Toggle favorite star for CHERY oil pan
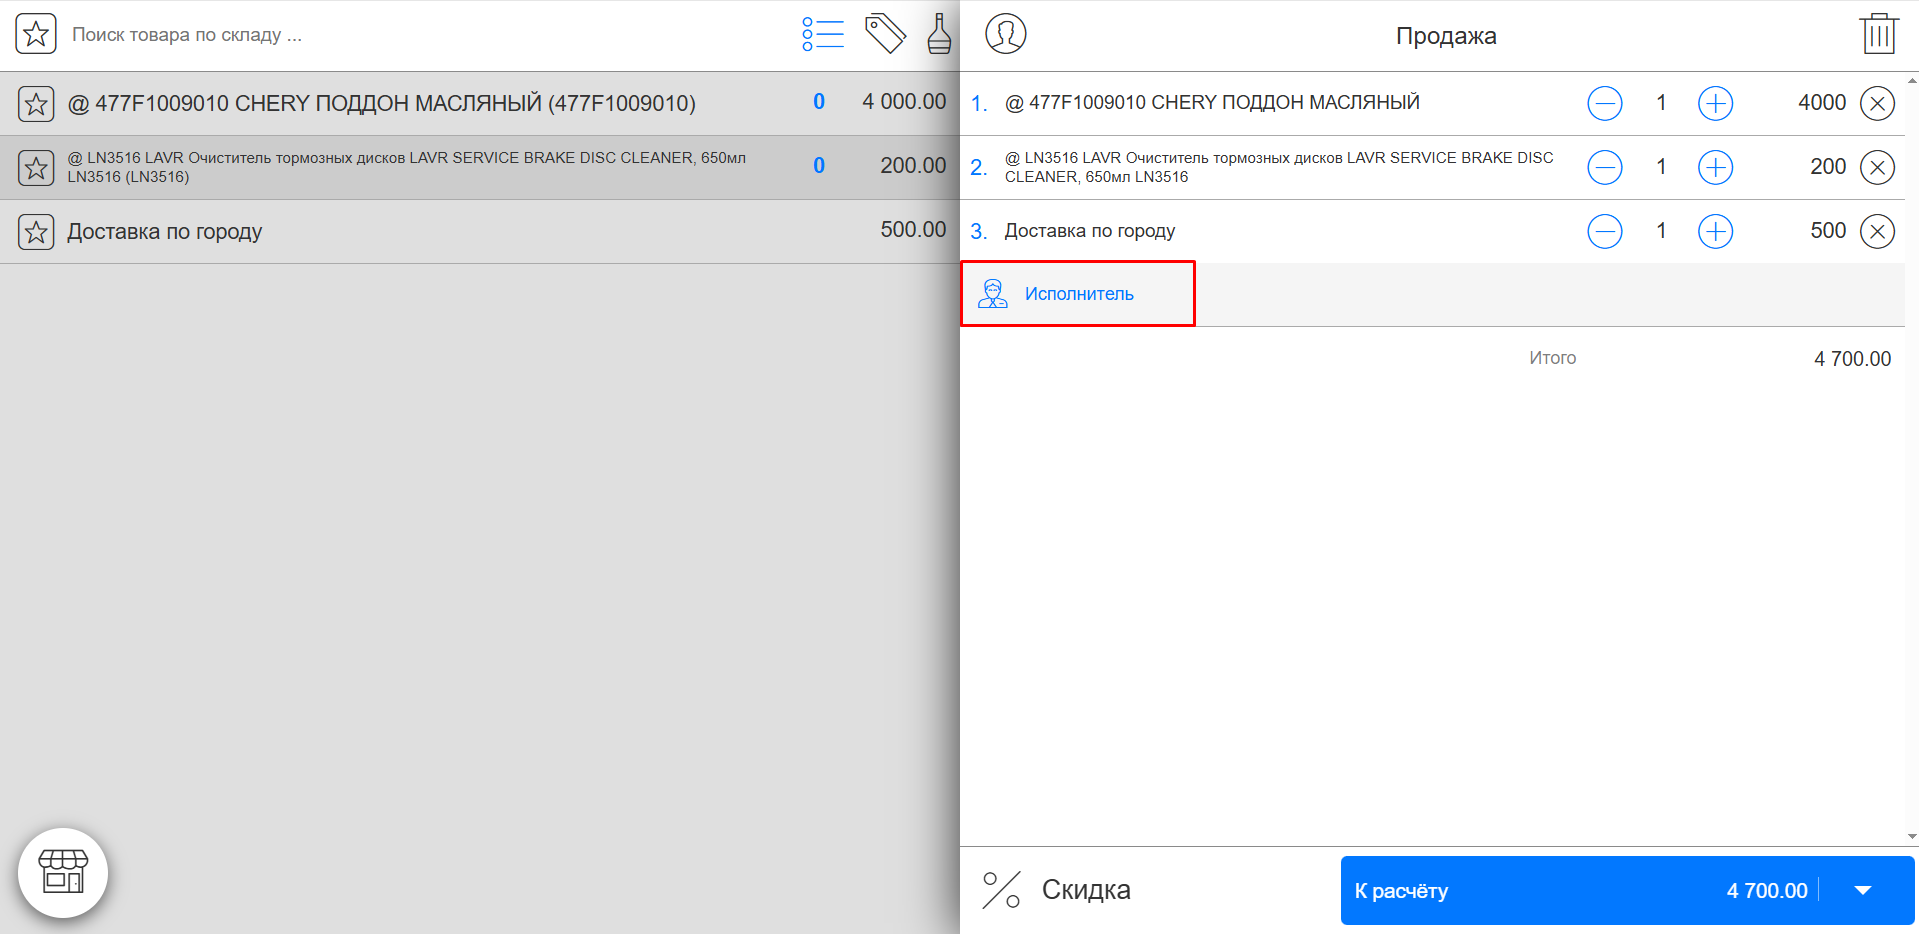 (36, 103)
